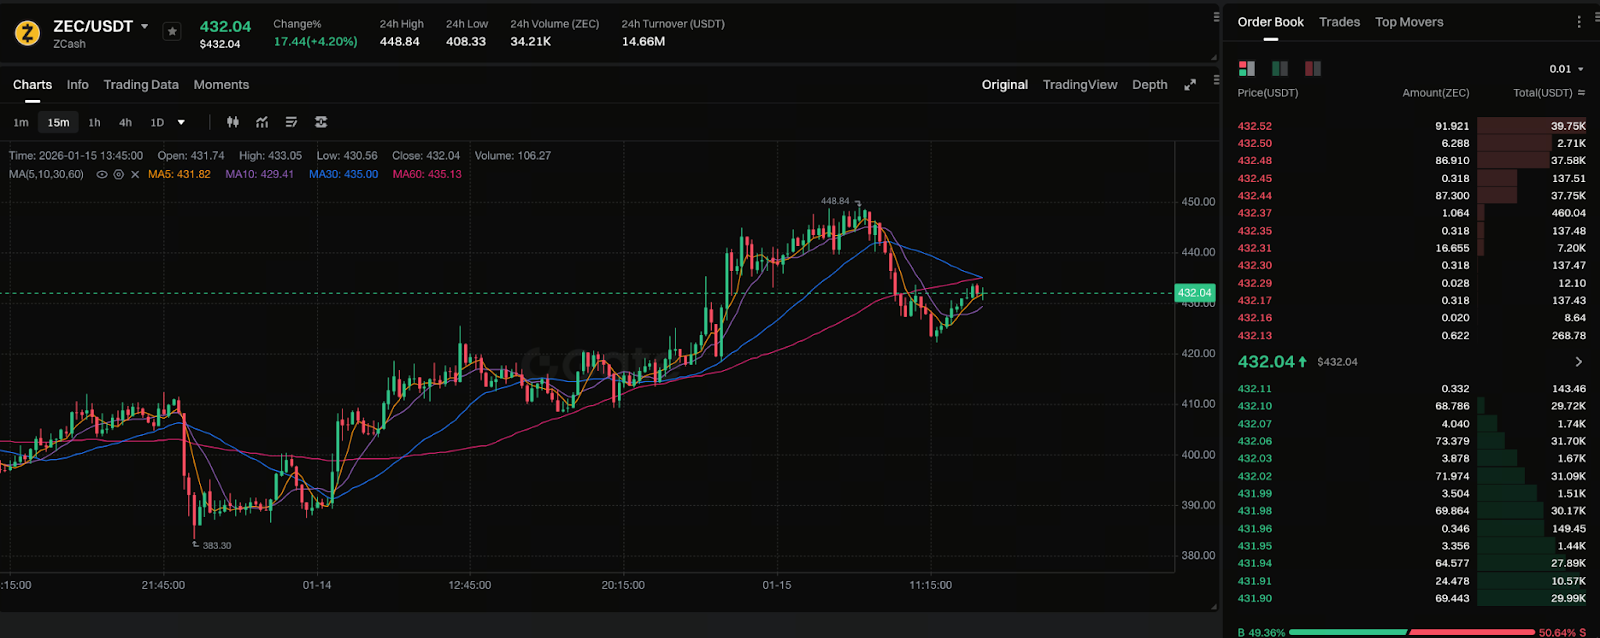The height and width of the screenshot is (638, 1600).
Task: Select the 15m timeframe
Action: 59,122
